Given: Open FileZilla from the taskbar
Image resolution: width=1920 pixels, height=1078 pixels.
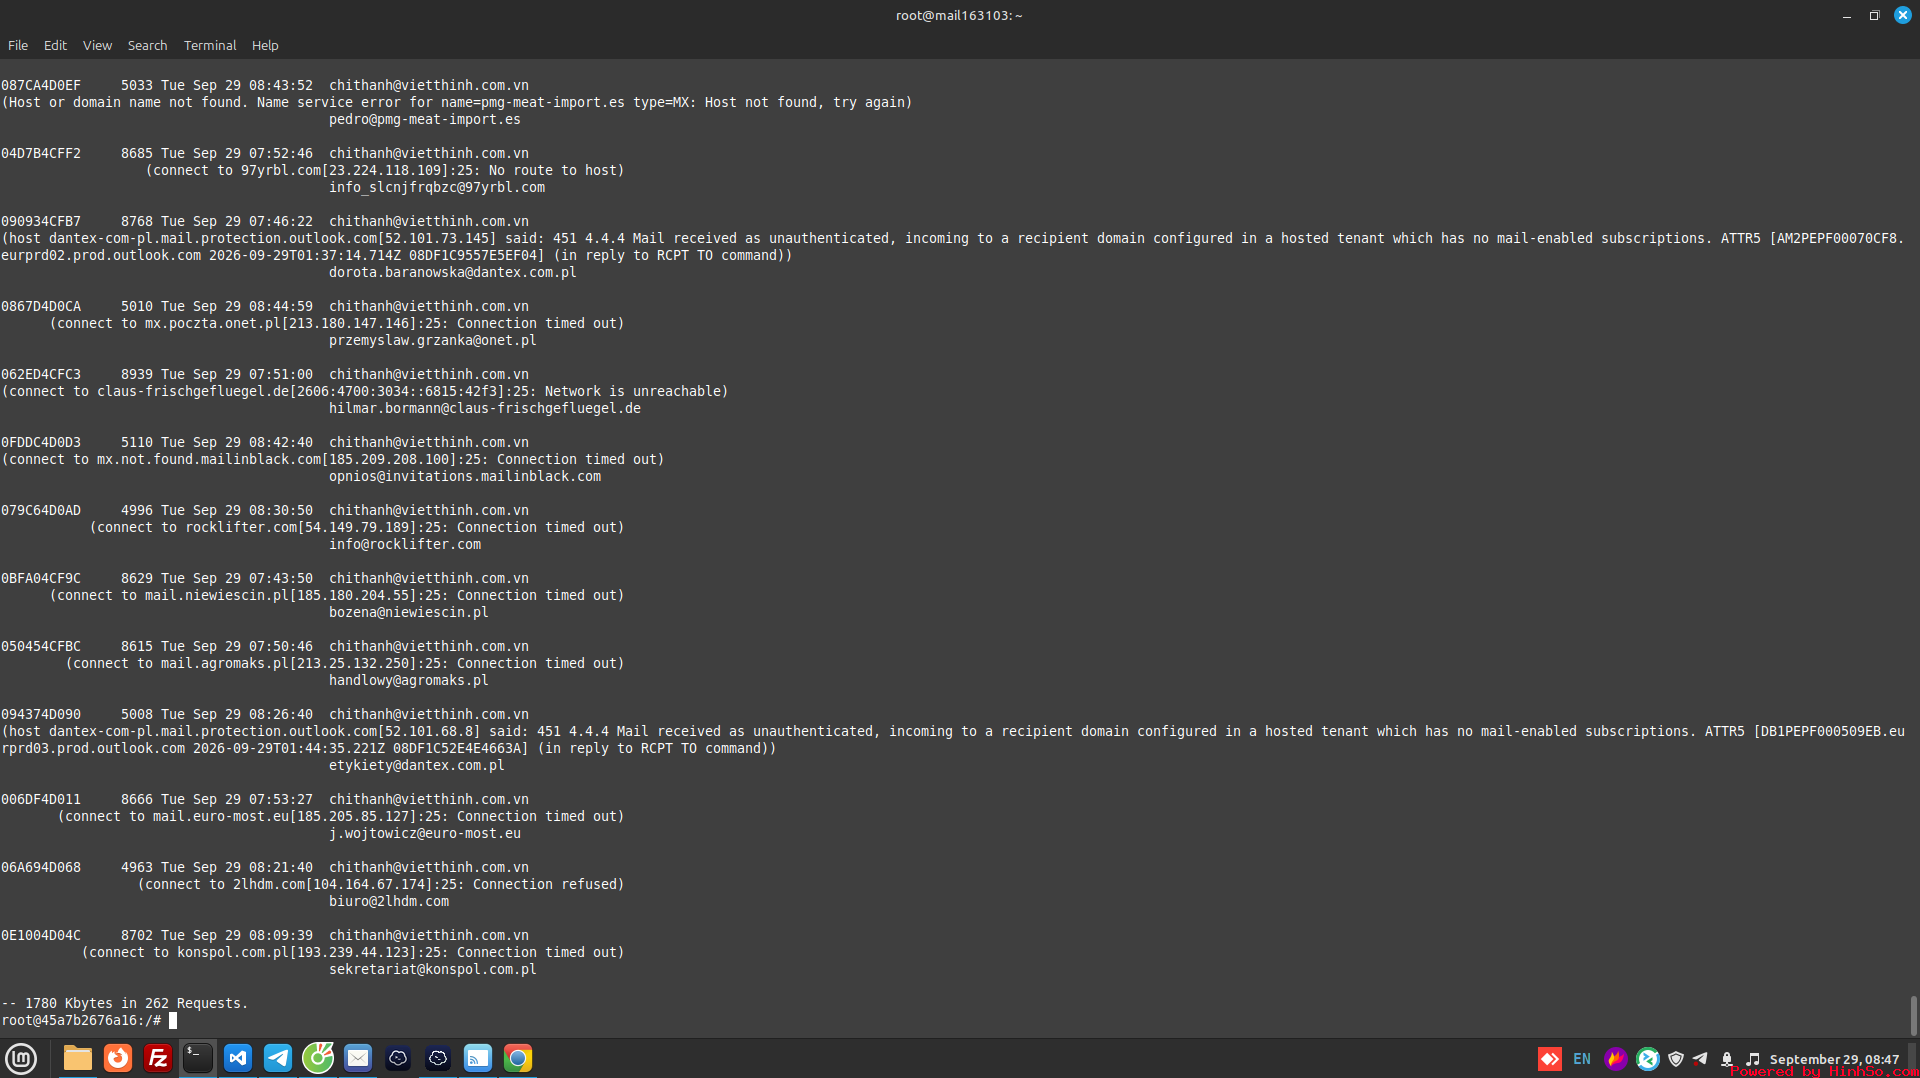Looking at the screenshot, I should tap(158, 1058).
